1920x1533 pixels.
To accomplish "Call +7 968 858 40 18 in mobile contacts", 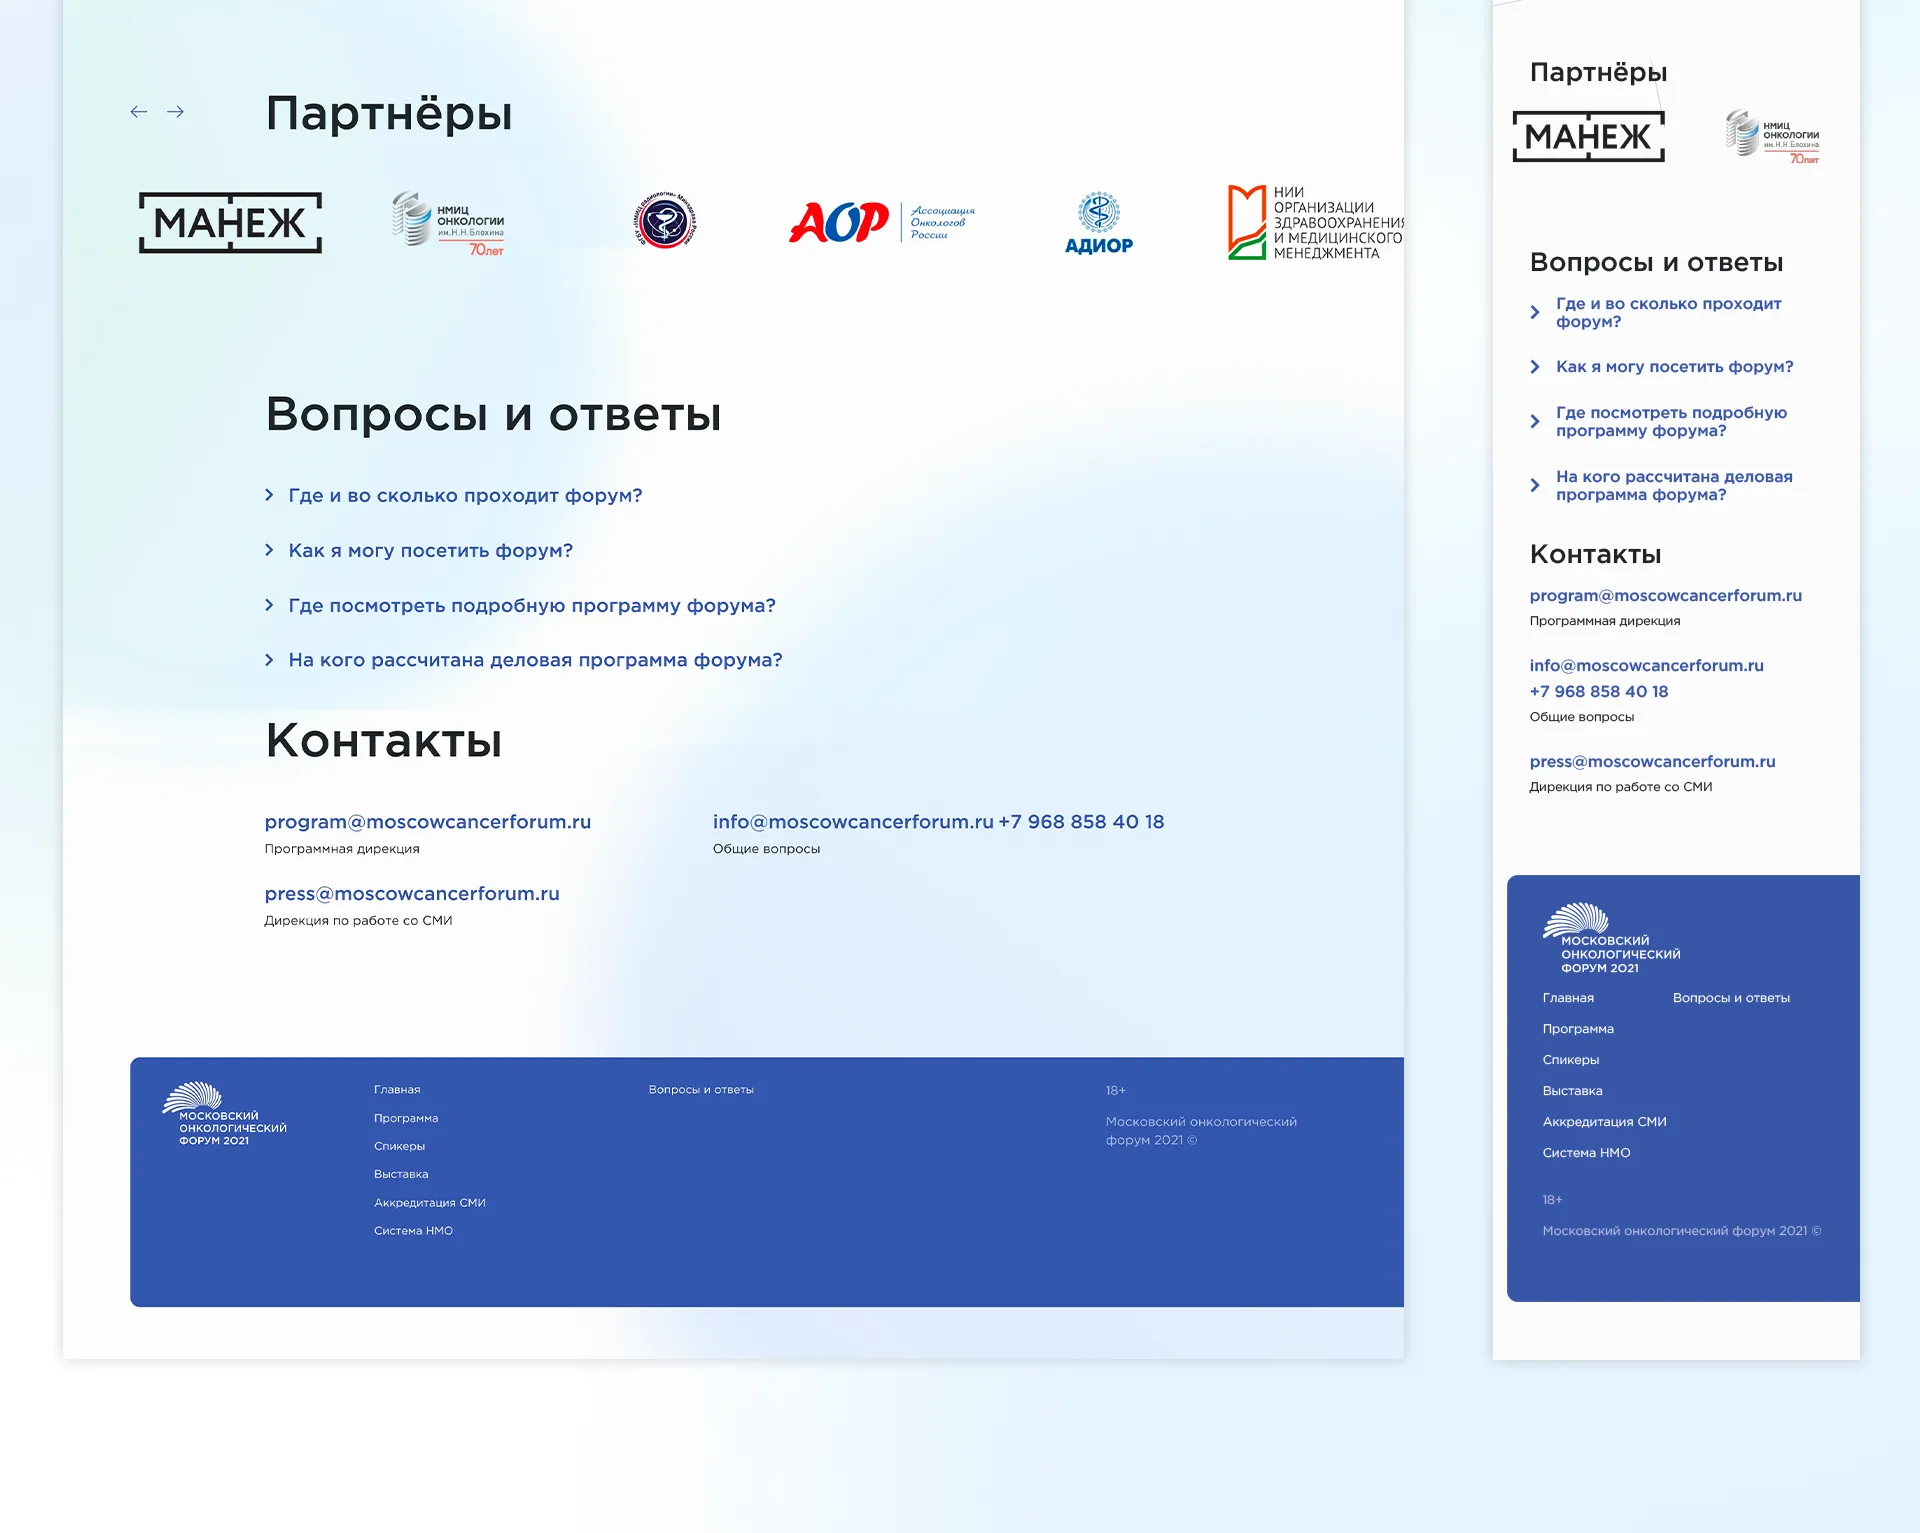I will [x=1599, y=692].
